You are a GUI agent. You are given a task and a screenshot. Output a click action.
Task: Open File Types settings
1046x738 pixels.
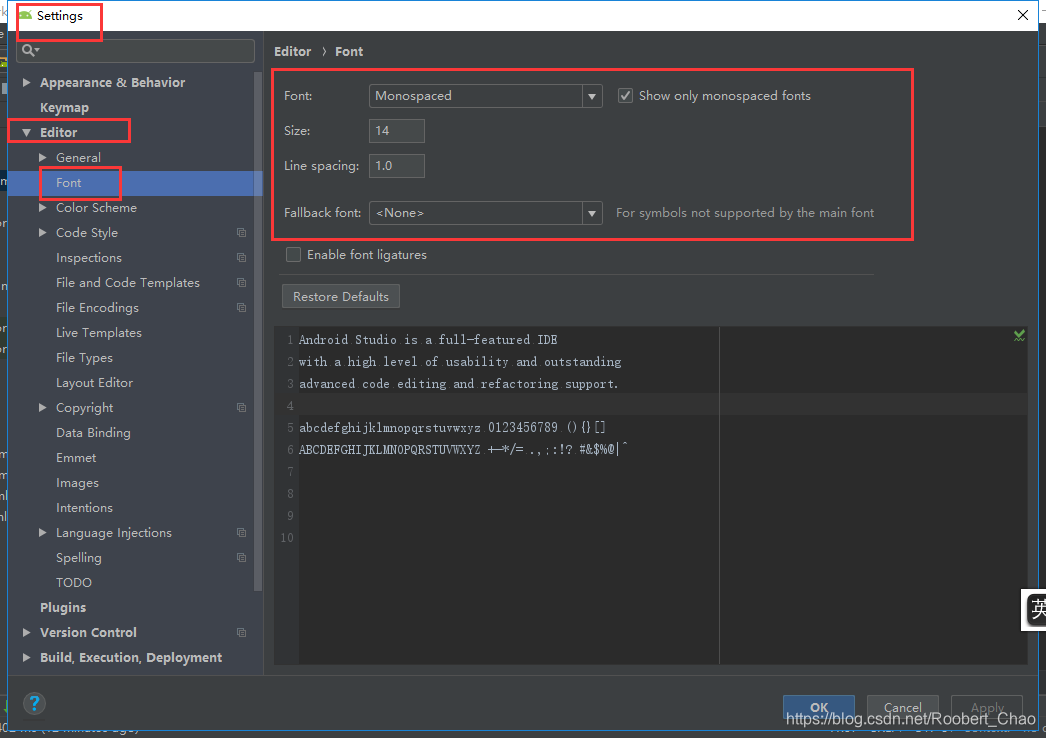pos(84,358)
